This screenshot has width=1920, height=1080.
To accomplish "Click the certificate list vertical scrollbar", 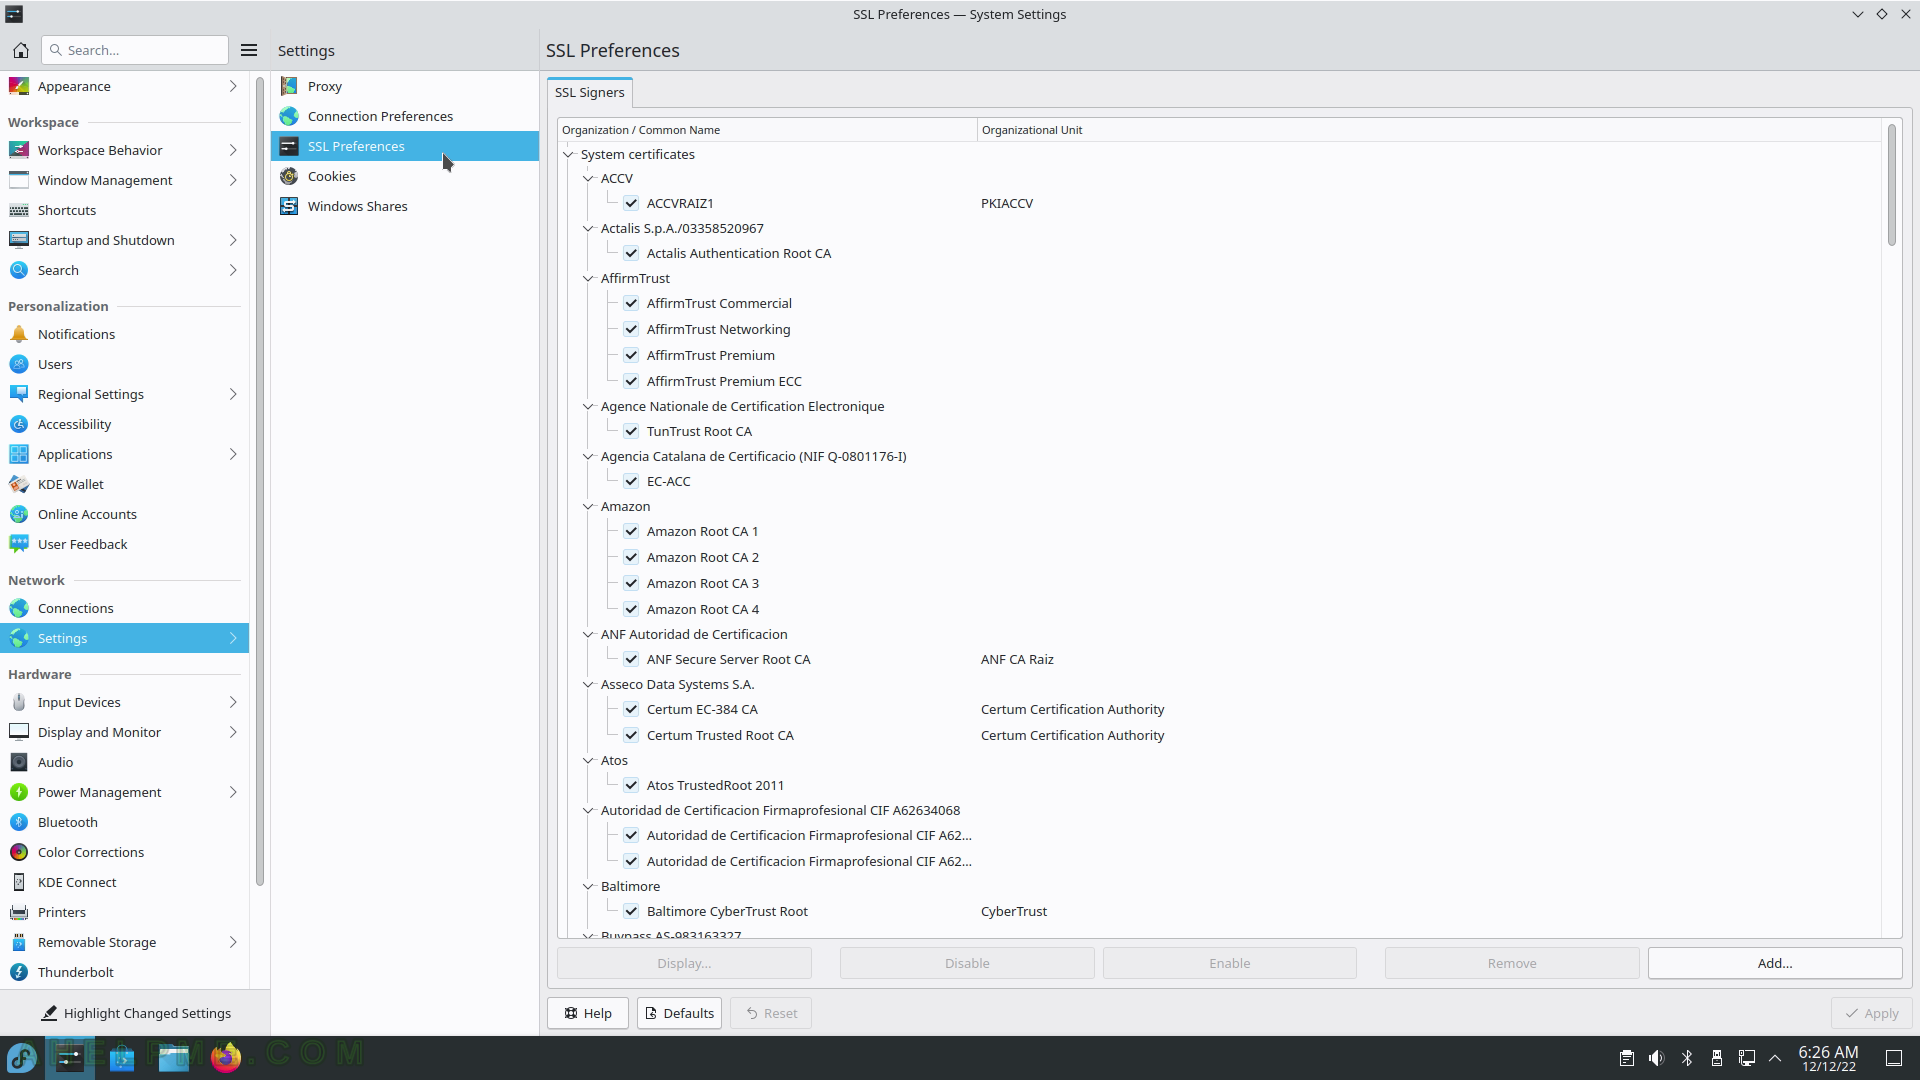I will click(1892, 185).
